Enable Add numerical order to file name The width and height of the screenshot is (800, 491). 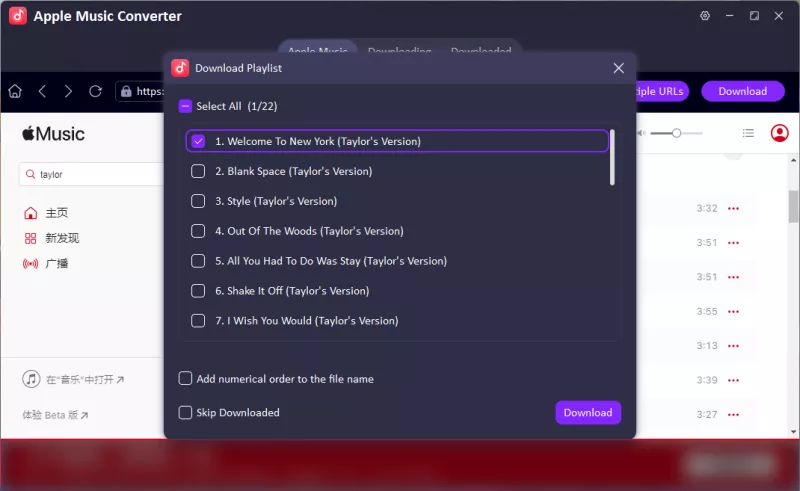tap(185, 378)
